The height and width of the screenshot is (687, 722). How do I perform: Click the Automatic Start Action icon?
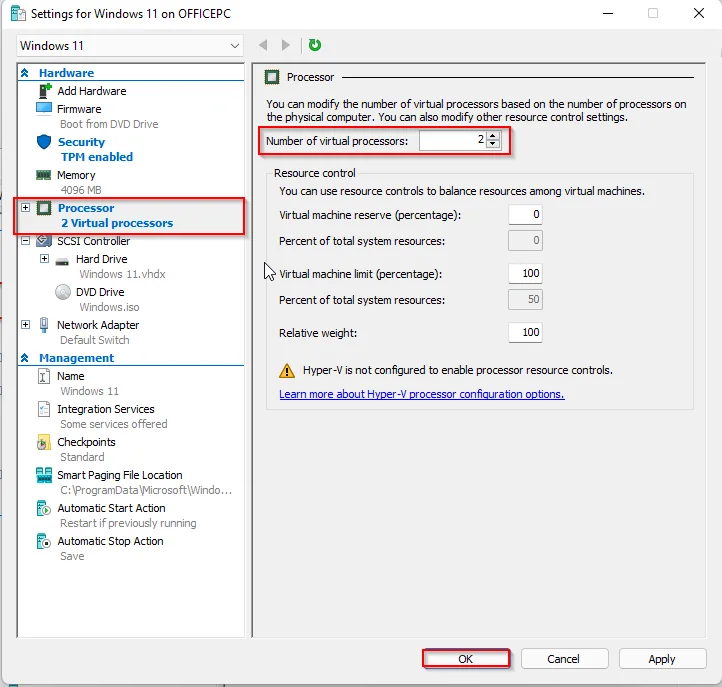point(43,508)
